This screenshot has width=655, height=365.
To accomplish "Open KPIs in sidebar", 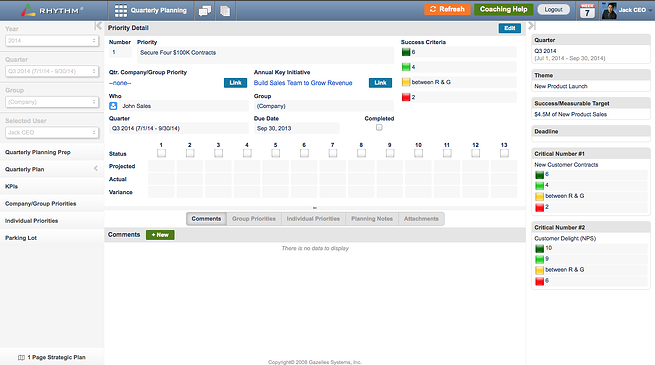I will pyautogui.click(x=52, y=187).
